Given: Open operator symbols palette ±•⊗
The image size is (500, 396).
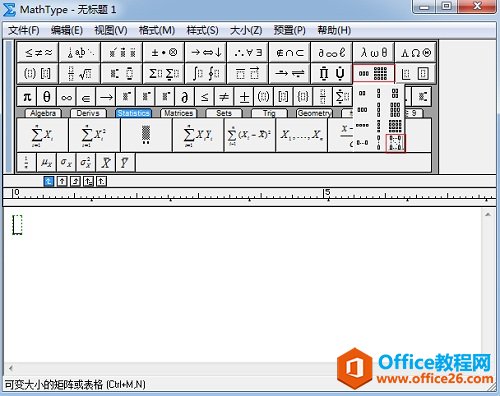Looking at the screenshot, I should tap(164, 52).
